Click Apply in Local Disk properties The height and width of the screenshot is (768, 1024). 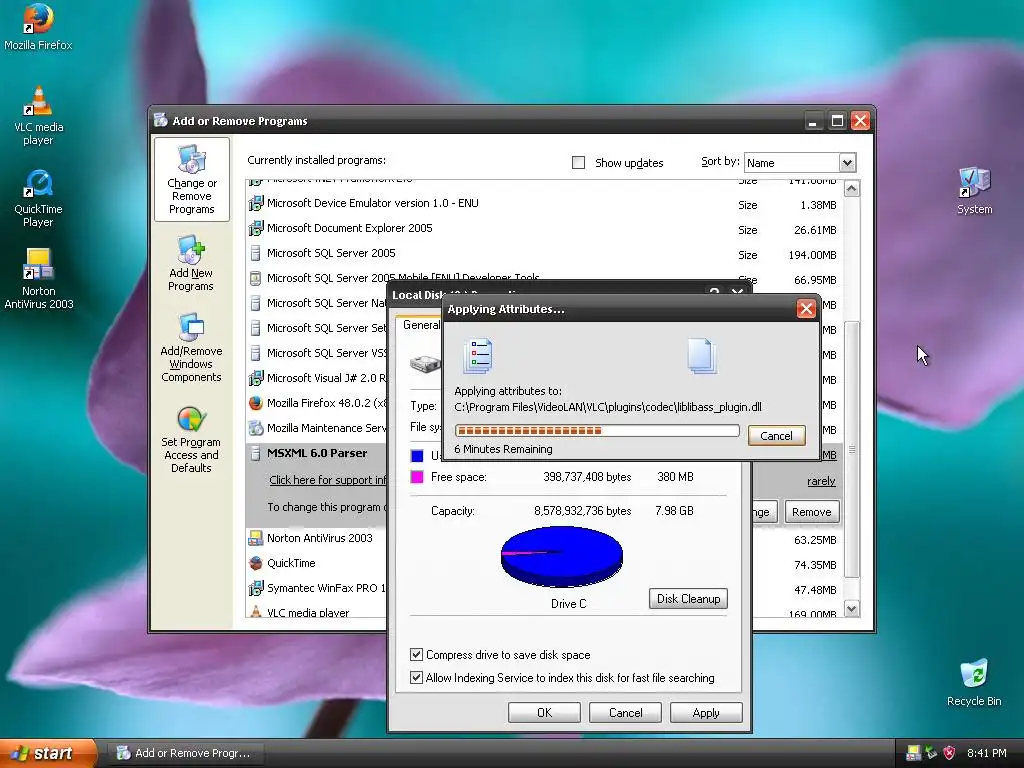pyautogui.click(x=706, y=712)
